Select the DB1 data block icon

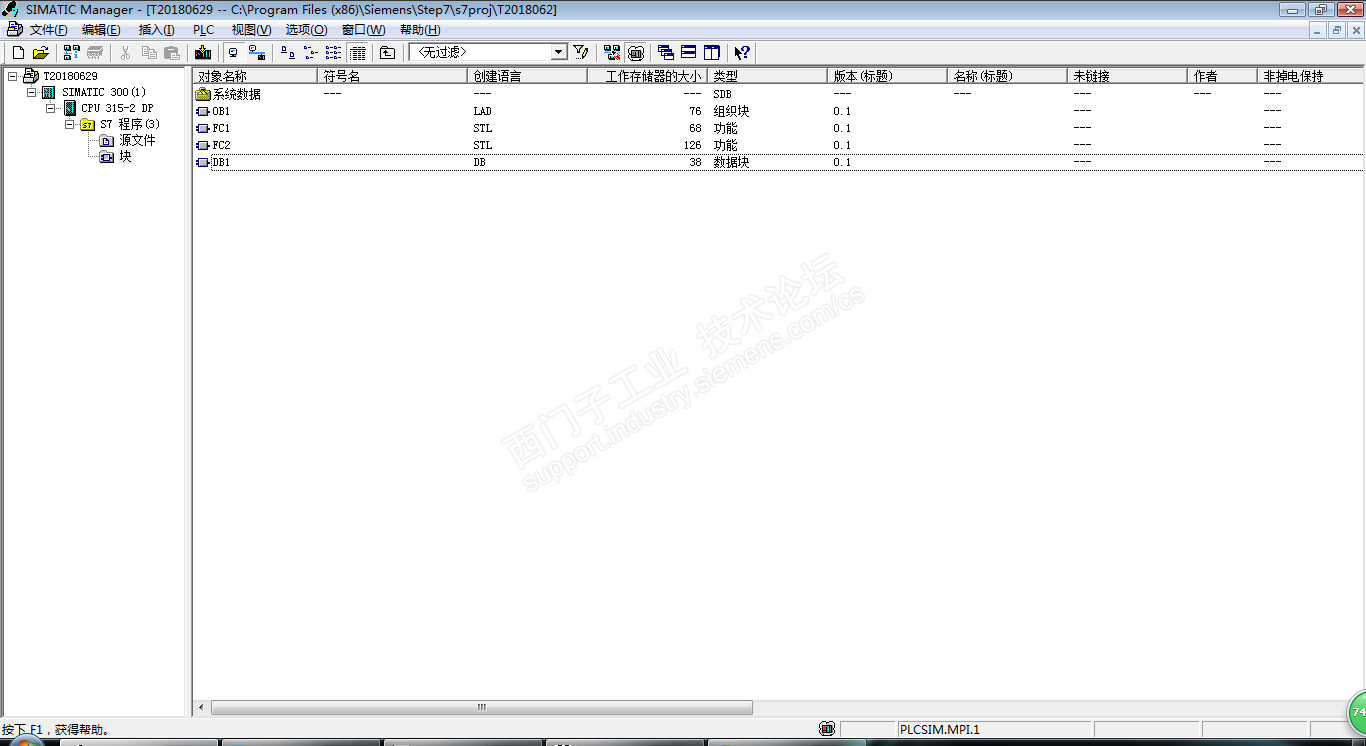tap(203, 162)
